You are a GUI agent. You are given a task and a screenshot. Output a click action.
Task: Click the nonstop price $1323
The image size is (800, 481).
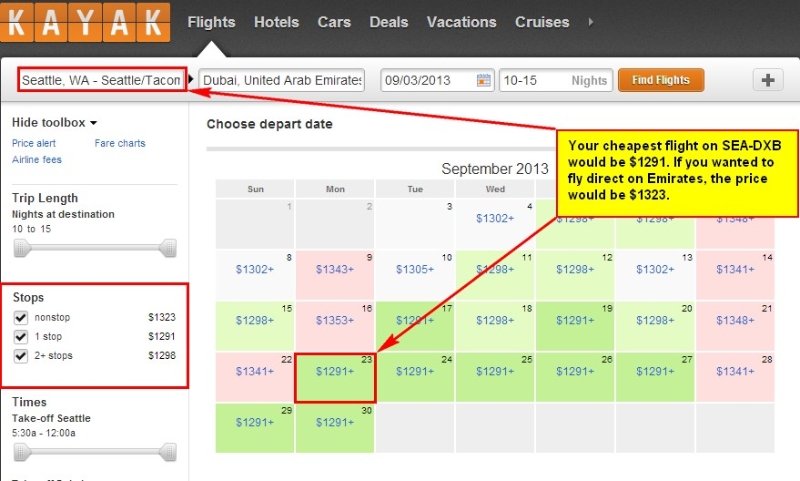[162, 317]
